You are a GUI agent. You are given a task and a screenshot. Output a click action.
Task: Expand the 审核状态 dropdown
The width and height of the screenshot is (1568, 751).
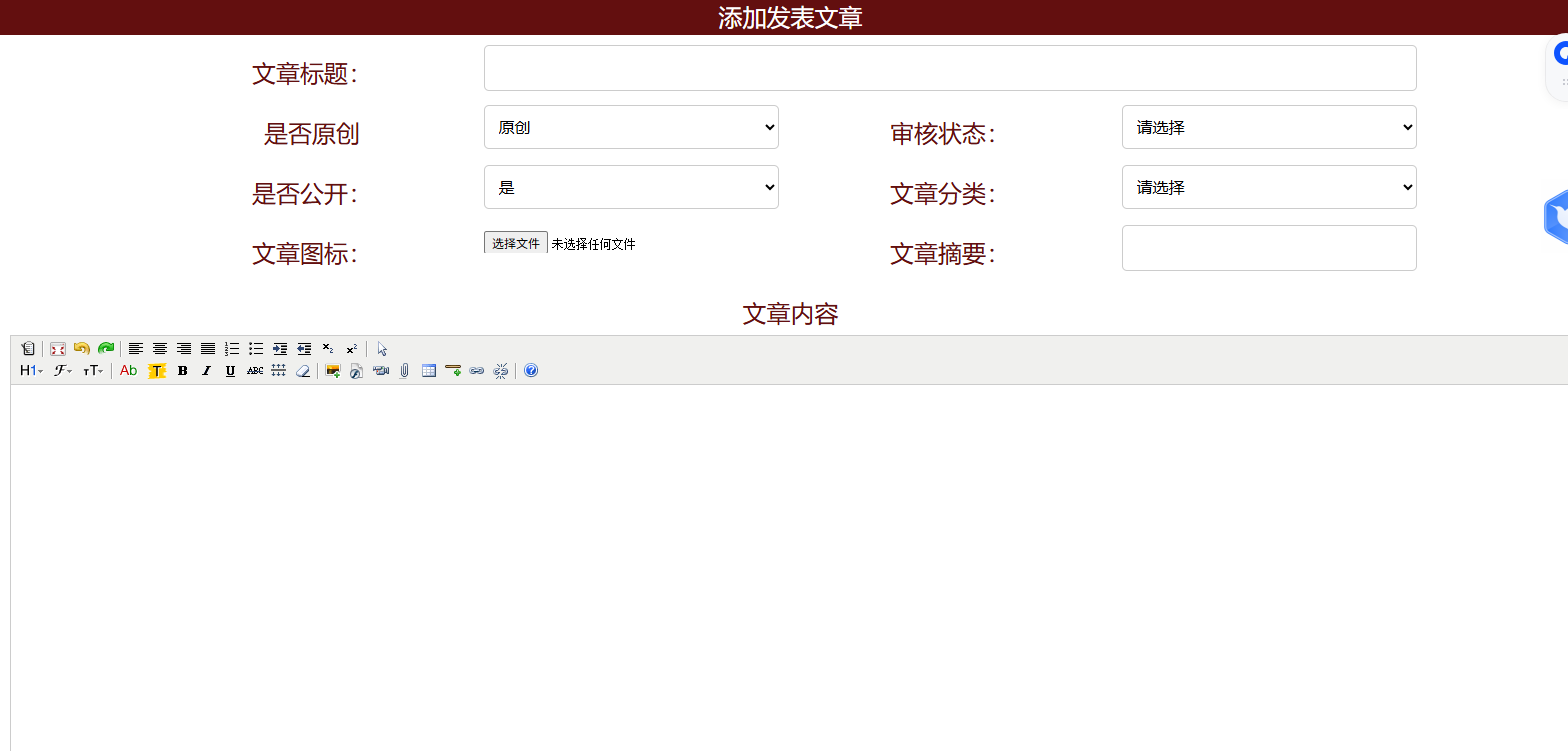(x=1268, y=127)
